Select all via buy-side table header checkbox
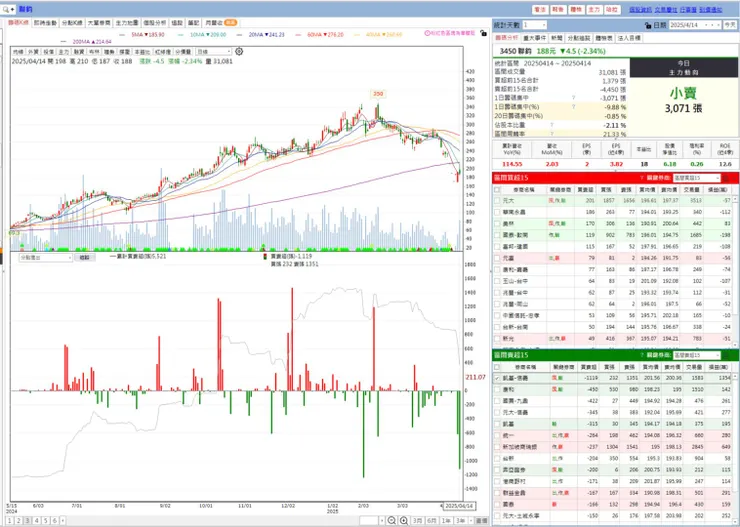This screenshot has width=740, height=527. 497,190
